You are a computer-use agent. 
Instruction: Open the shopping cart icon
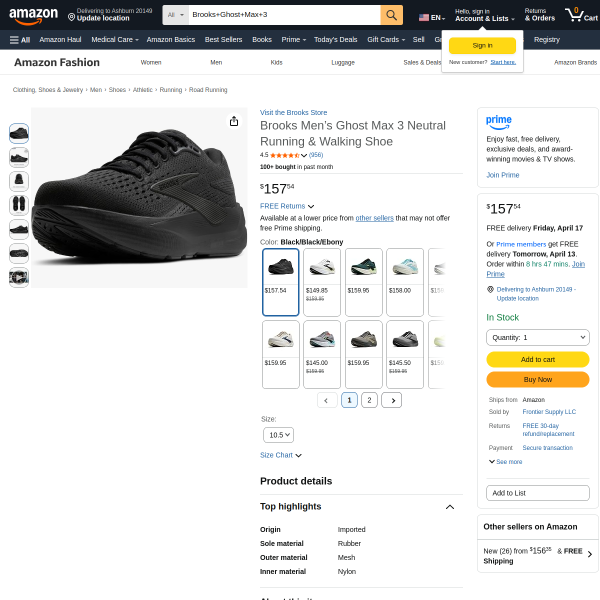pos(575,15)
